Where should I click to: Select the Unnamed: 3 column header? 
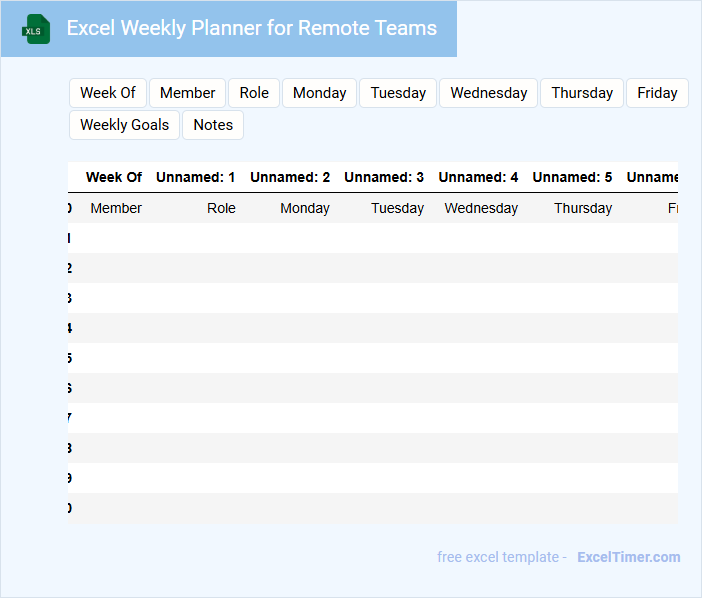(x=383, y=177)
